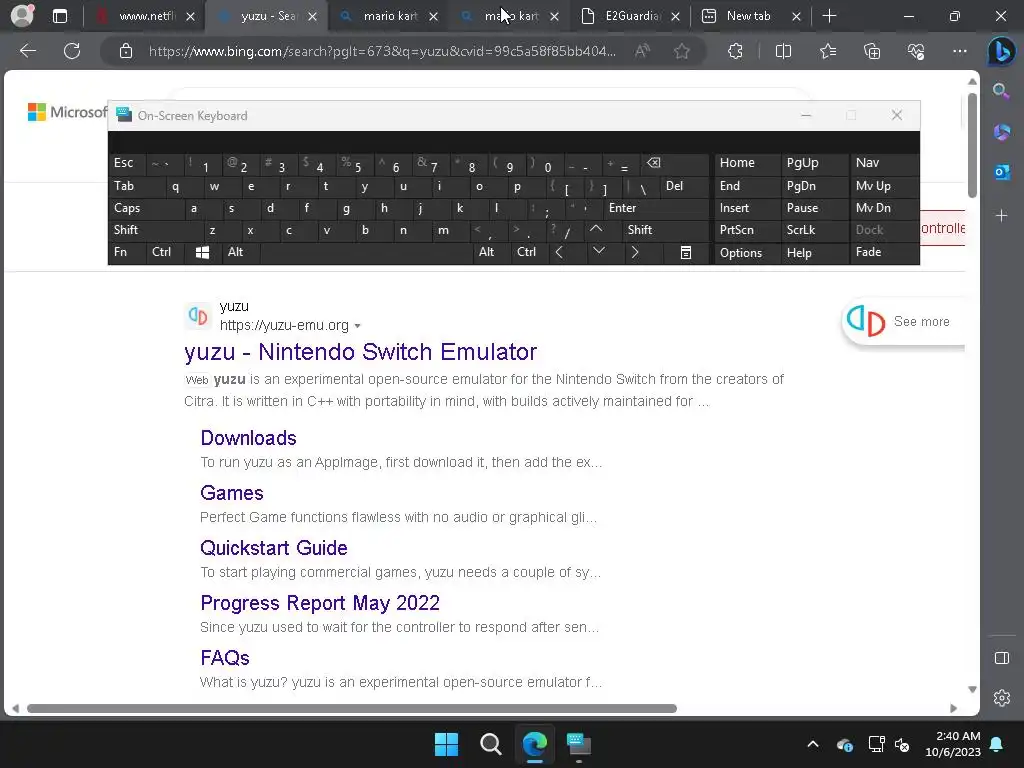
Task: Open Progress Report May 2022 link
Action: click(320, 603)
